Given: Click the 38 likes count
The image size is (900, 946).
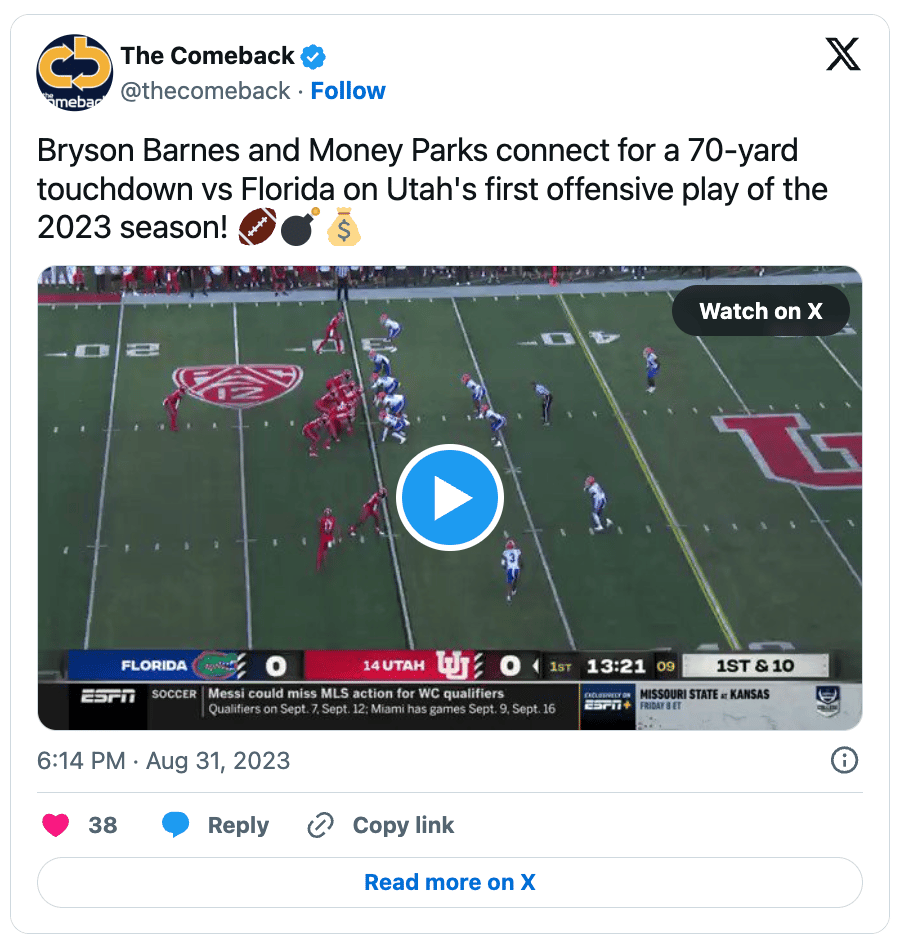Looking at the screenshot, I should coord(103,825).
